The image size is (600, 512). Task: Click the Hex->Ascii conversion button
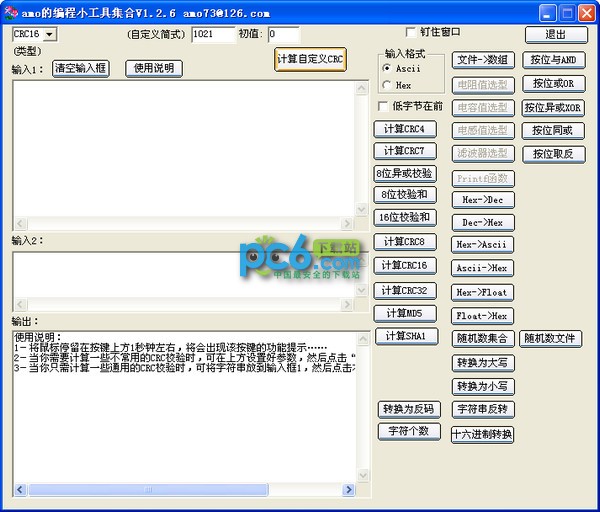coord(482,245)
